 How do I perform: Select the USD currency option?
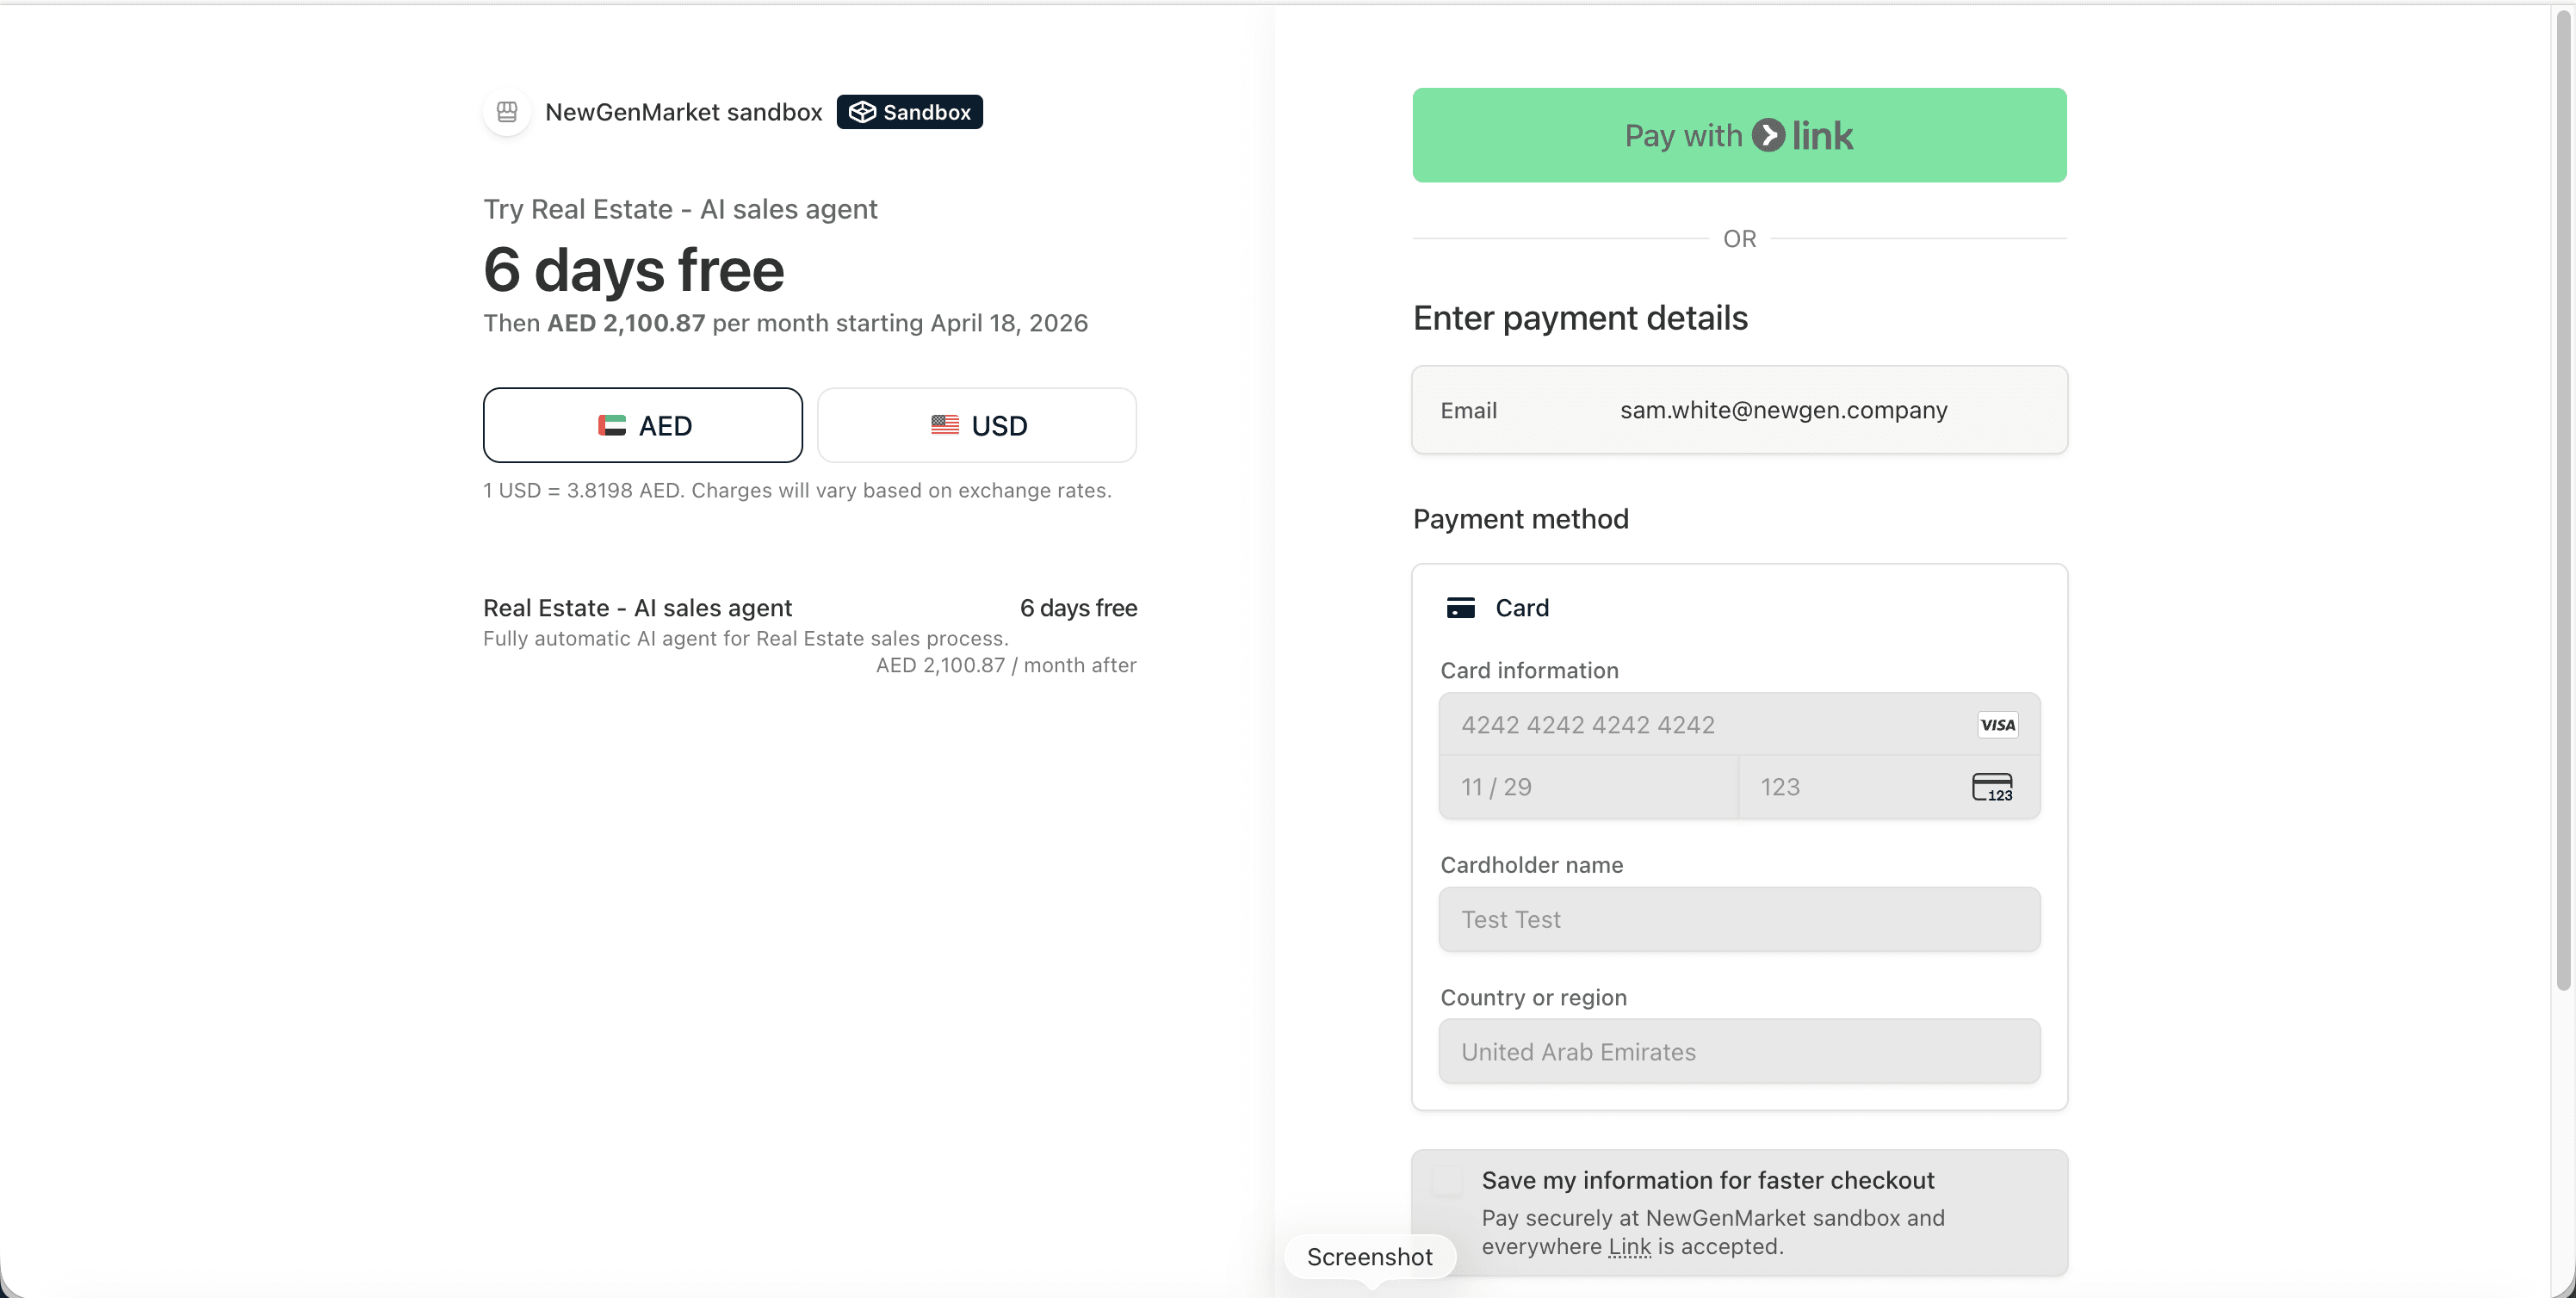point(976,425)
